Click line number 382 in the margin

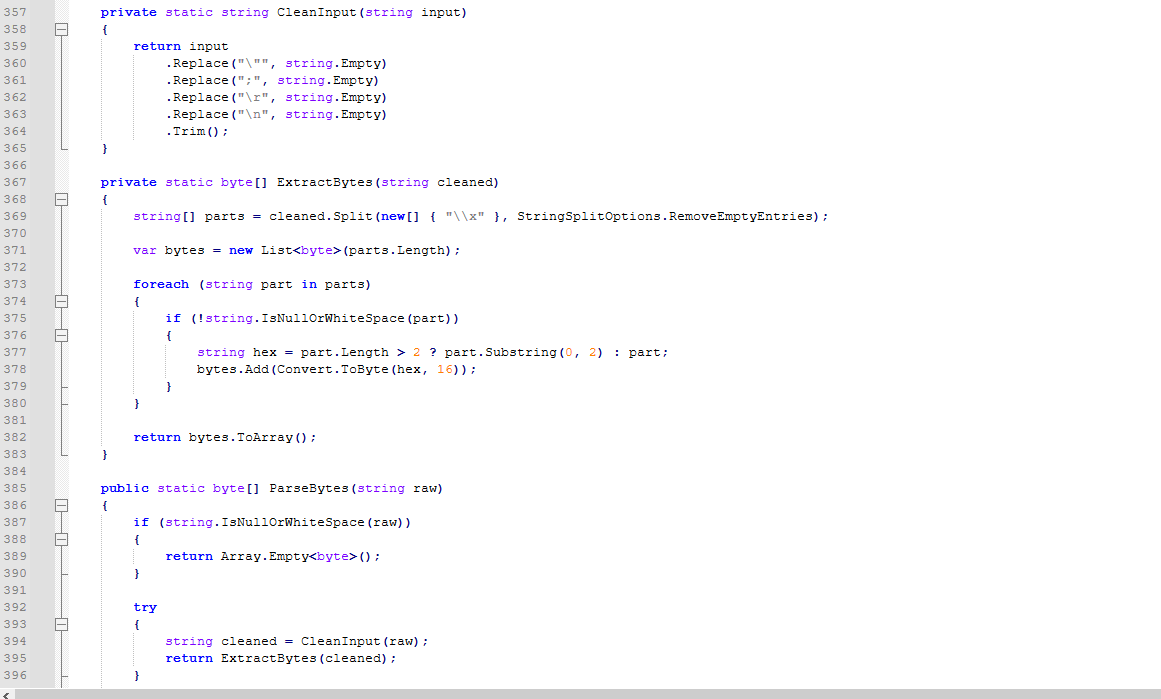point(15,438)
